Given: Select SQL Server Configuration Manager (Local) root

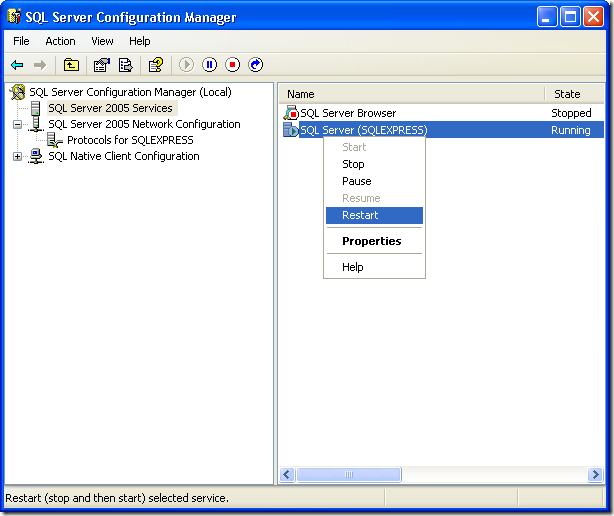Looking at the screenshot, I should click(130, 92).
